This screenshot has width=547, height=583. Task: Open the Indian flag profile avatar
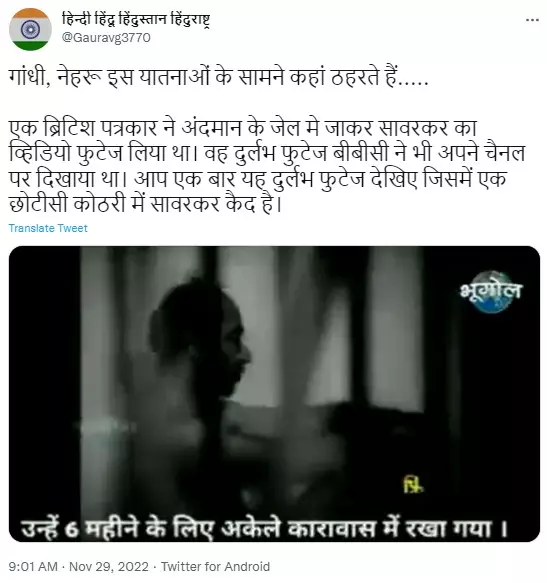(30, 29)
